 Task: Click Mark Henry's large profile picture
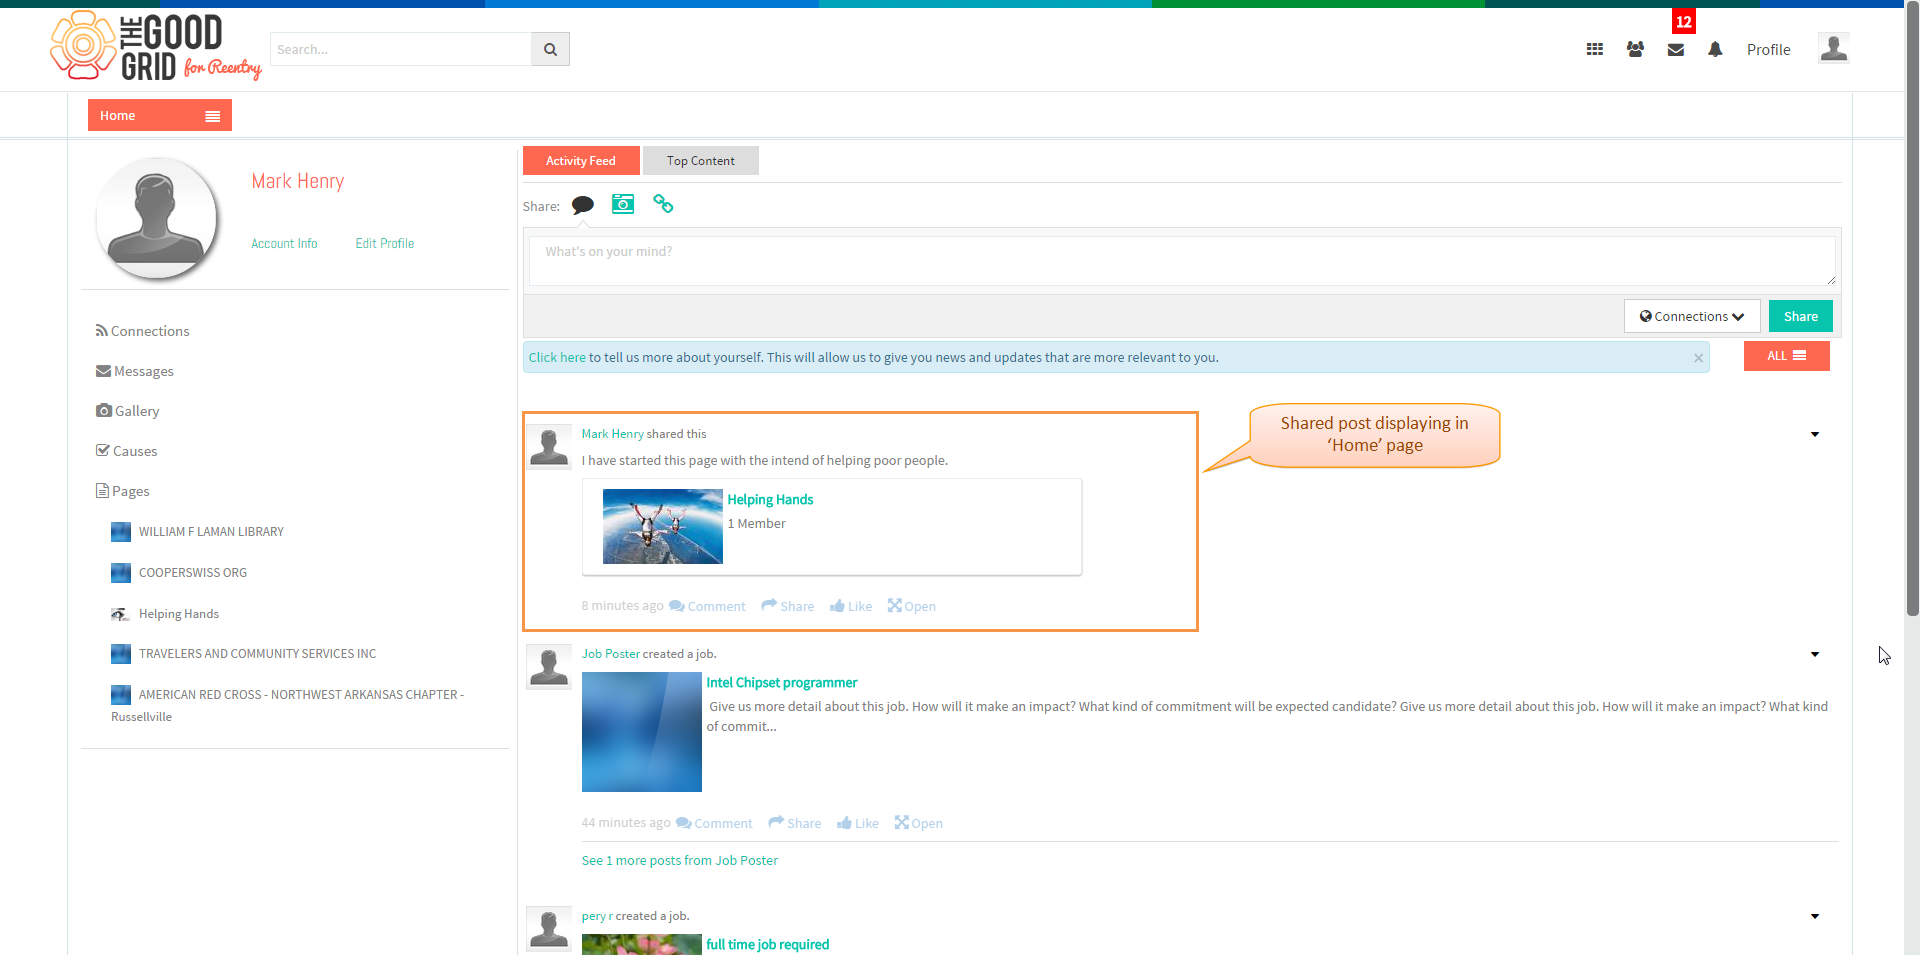pyautogui.click(x=156, y=218)
